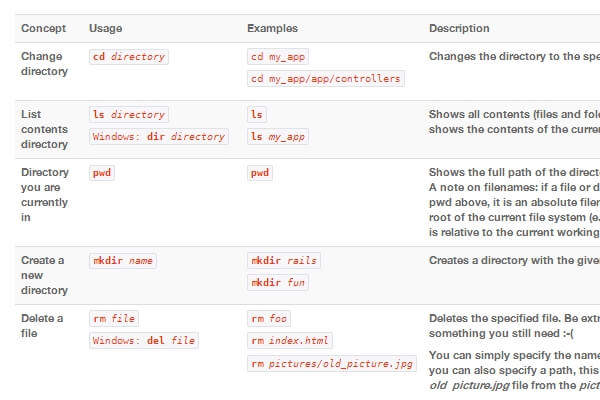The image size is (600, 400).
Task: Click 'rm pictures/old_picture.jpg' example snippet
Action: click(332, 363)
